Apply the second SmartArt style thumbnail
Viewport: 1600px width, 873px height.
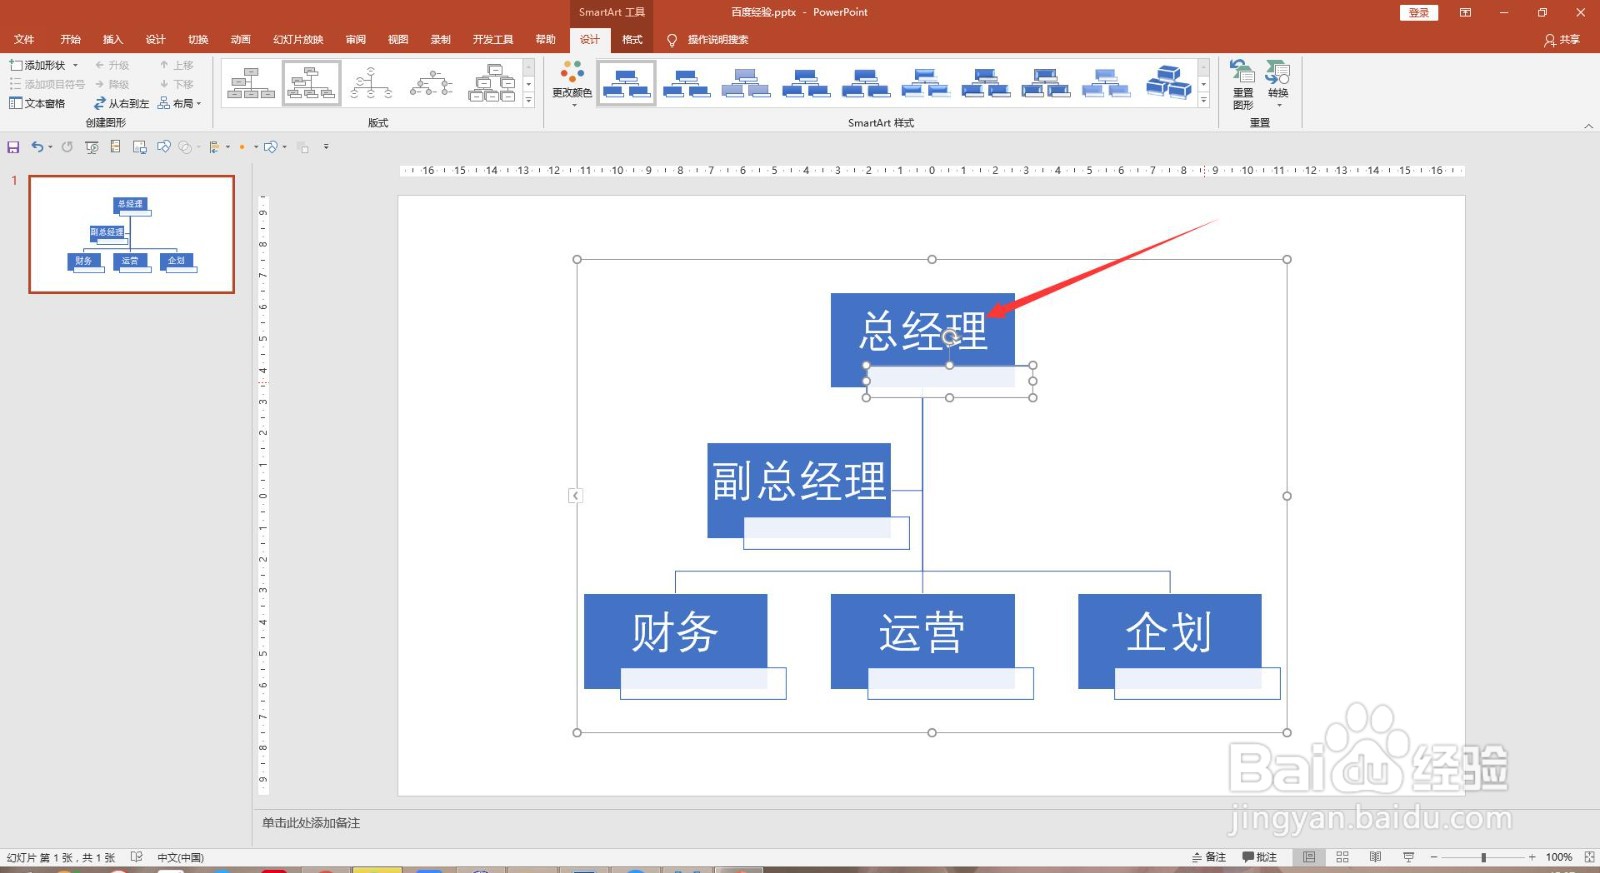(x=687, y=83)
